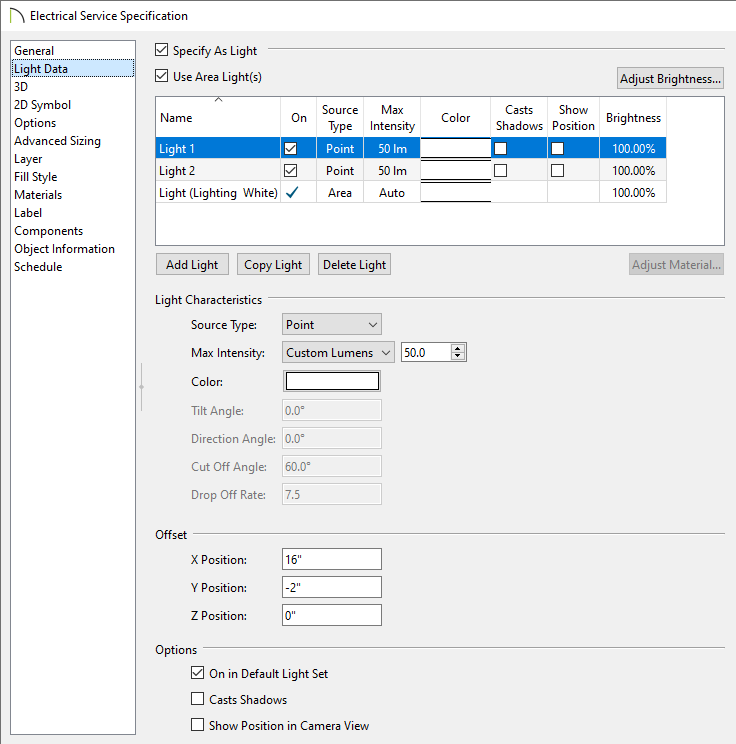Select the Light Data panel
Screen dimensions: 736x744
click(73, 69)
